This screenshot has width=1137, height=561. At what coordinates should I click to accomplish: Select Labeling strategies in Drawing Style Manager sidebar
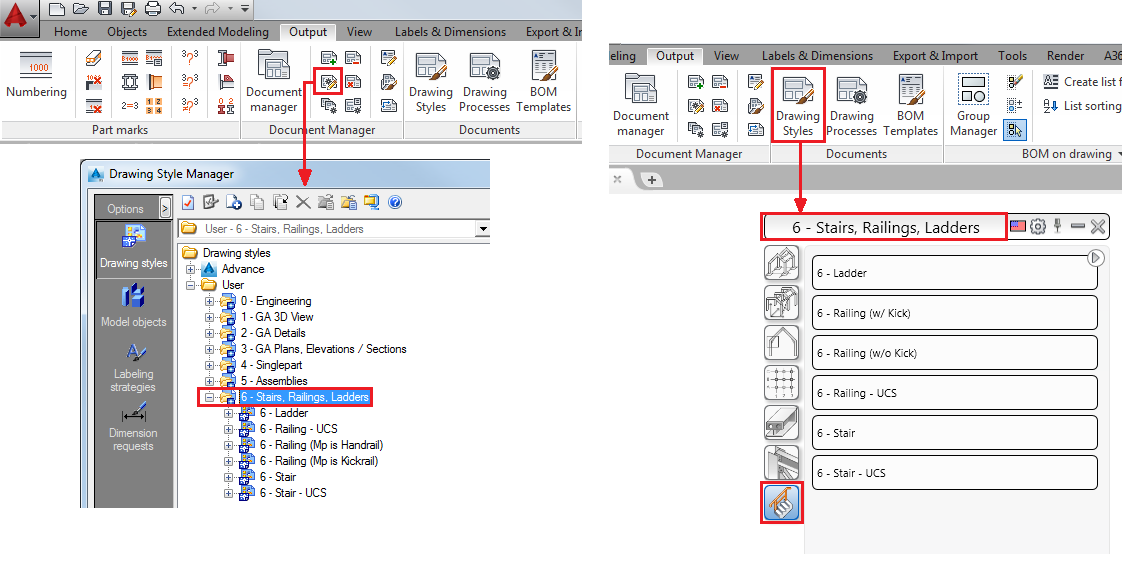pos(133,367)
